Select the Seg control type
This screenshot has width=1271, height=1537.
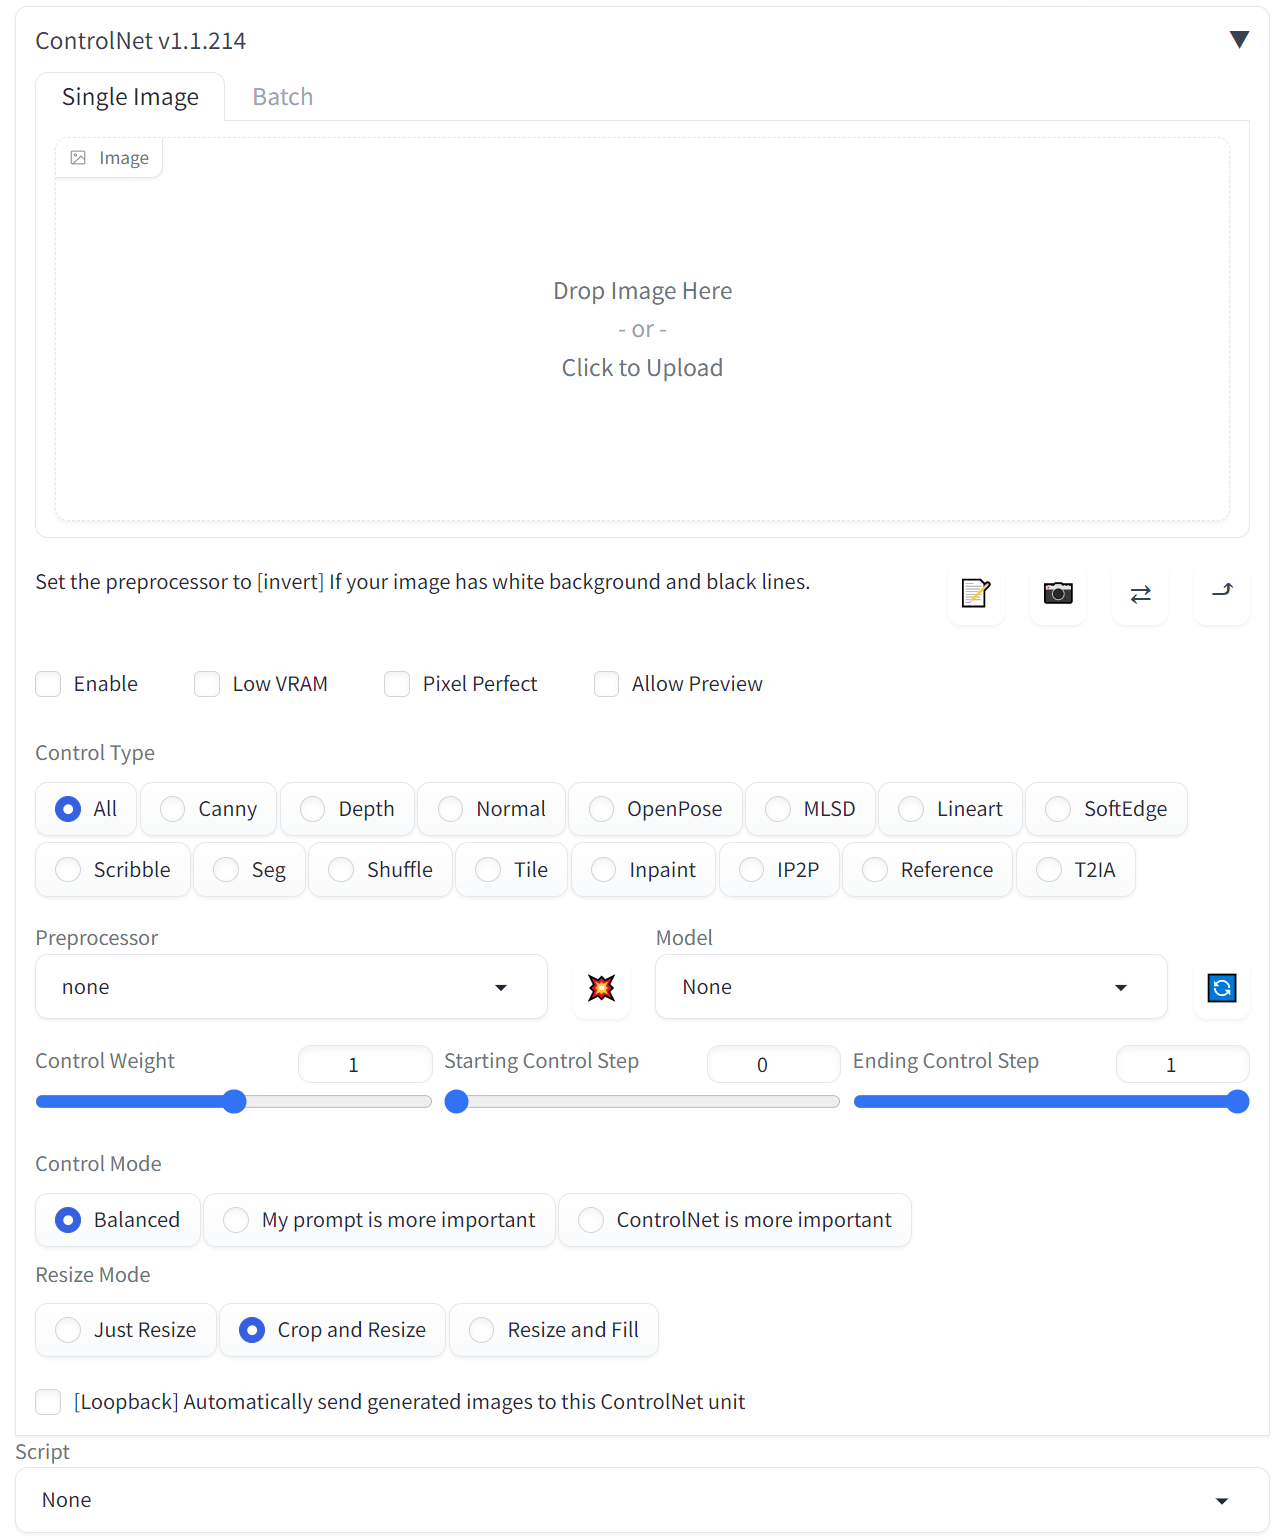[x=250, y=870]
